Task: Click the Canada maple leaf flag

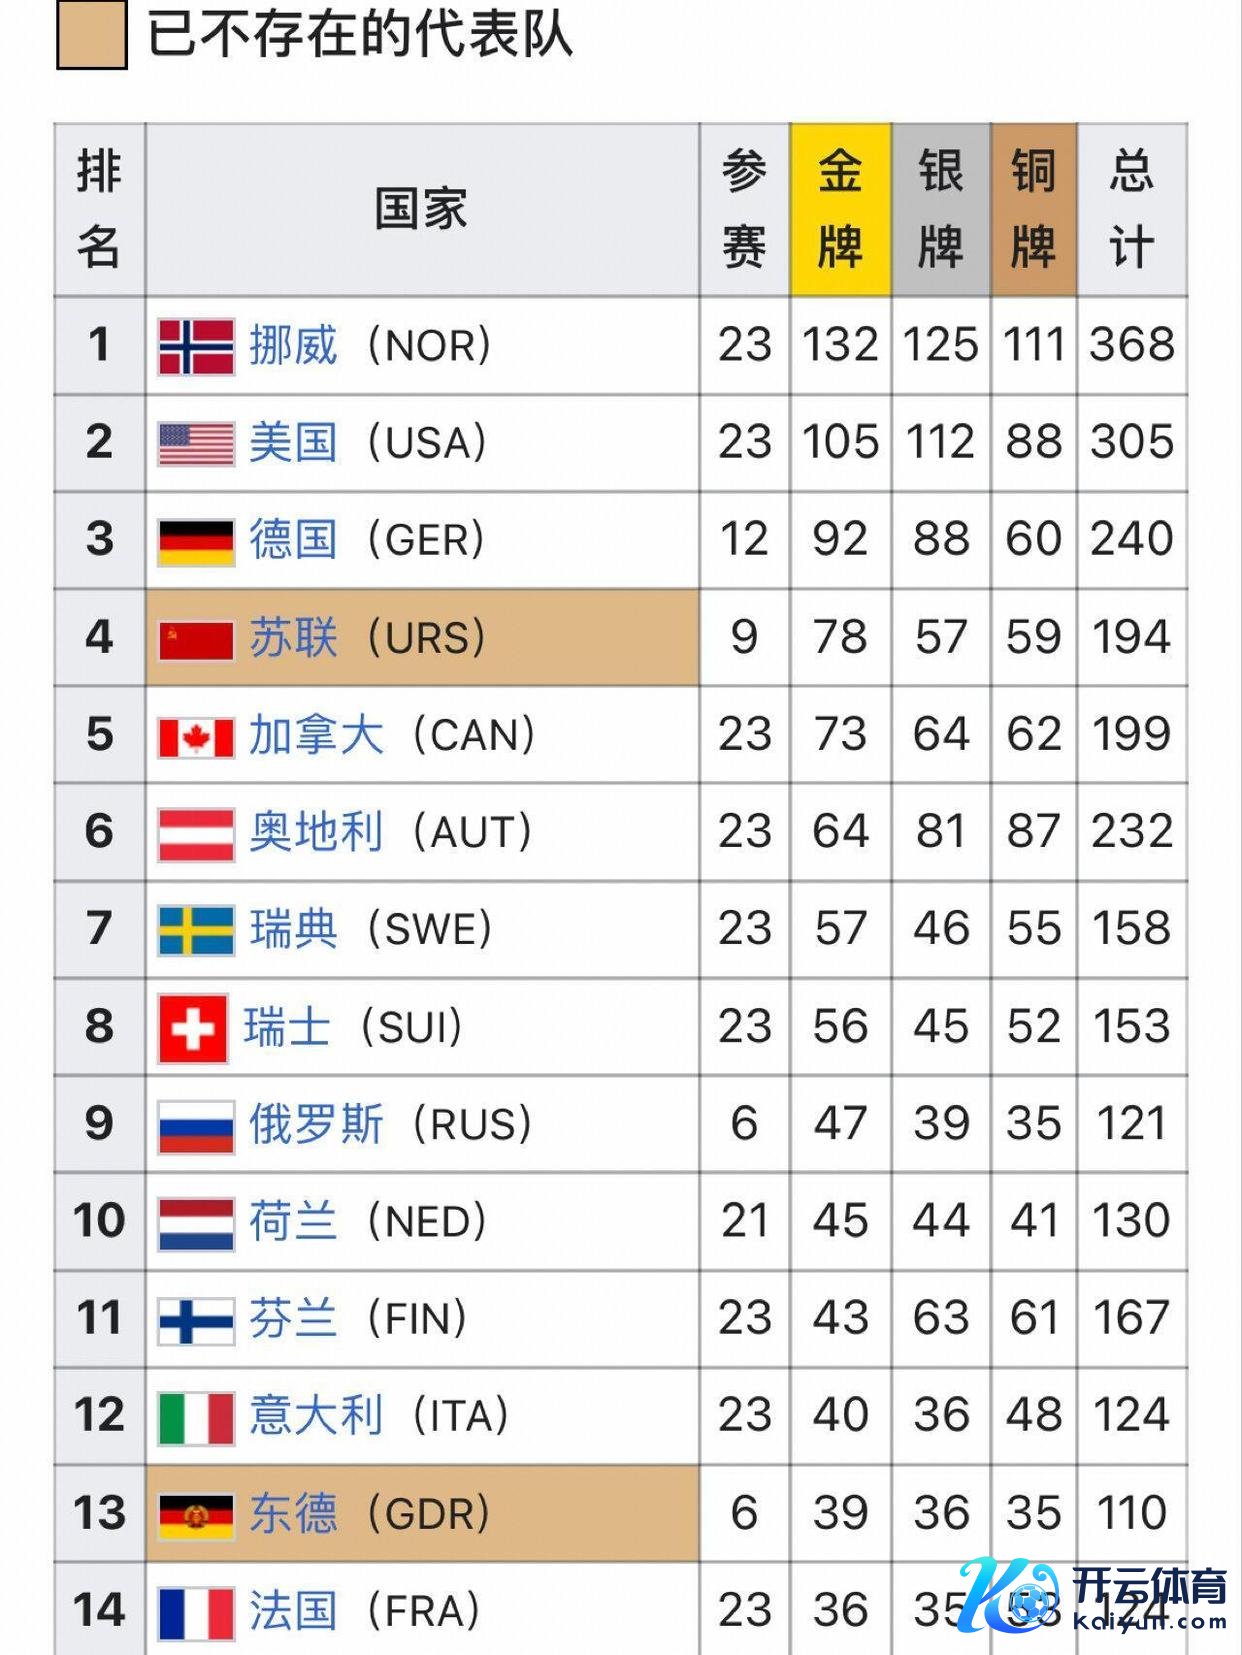Action: pos(197,736)
